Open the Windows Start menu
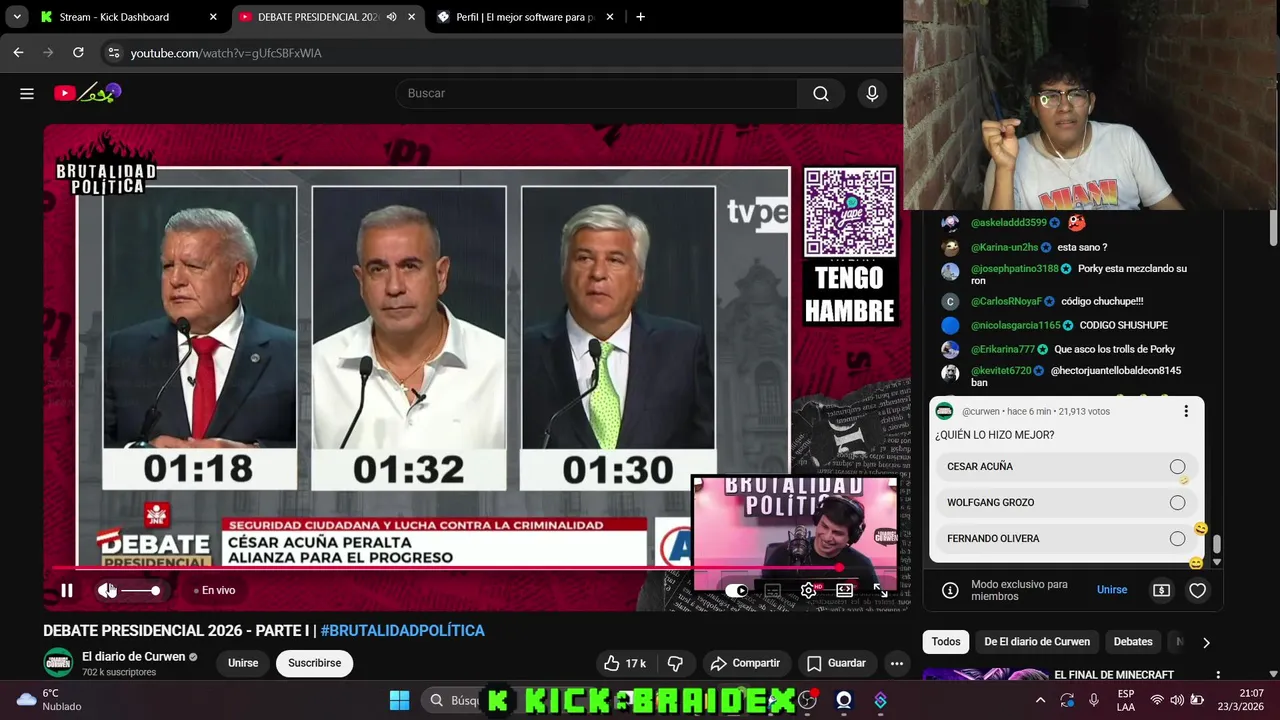This screenshot has width=1280, height=720. [399, 701]
